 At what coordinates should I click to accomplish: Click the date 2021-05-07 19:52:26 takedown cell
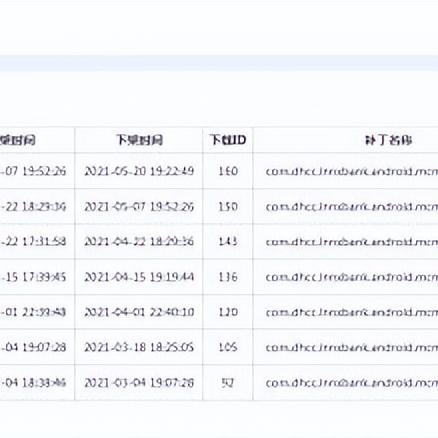click(139, 206)
